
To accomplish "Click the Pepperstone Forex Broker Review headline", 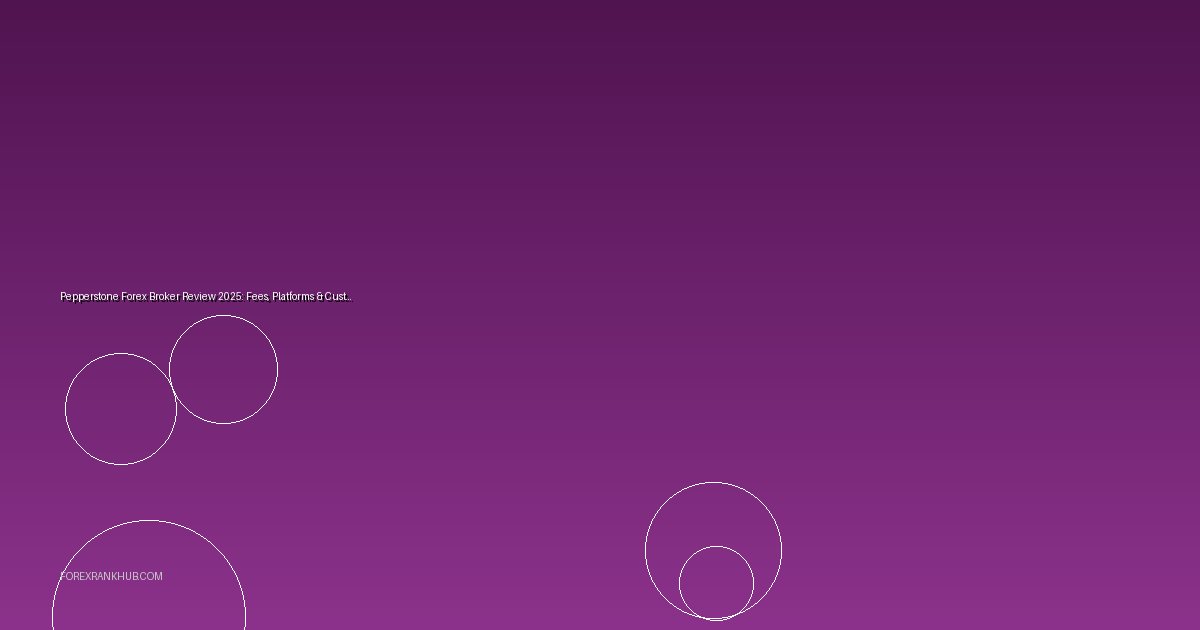I will [205, 296].
